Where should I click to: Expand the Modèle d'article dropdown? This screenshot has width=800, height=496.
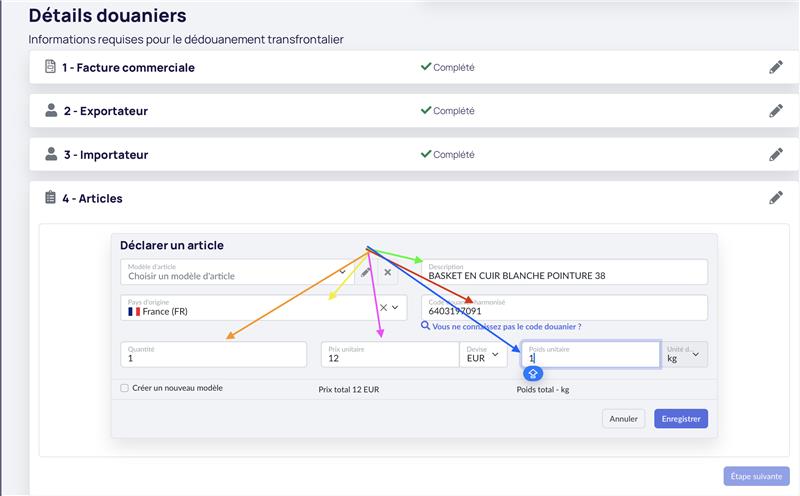(x=342, y=272)
